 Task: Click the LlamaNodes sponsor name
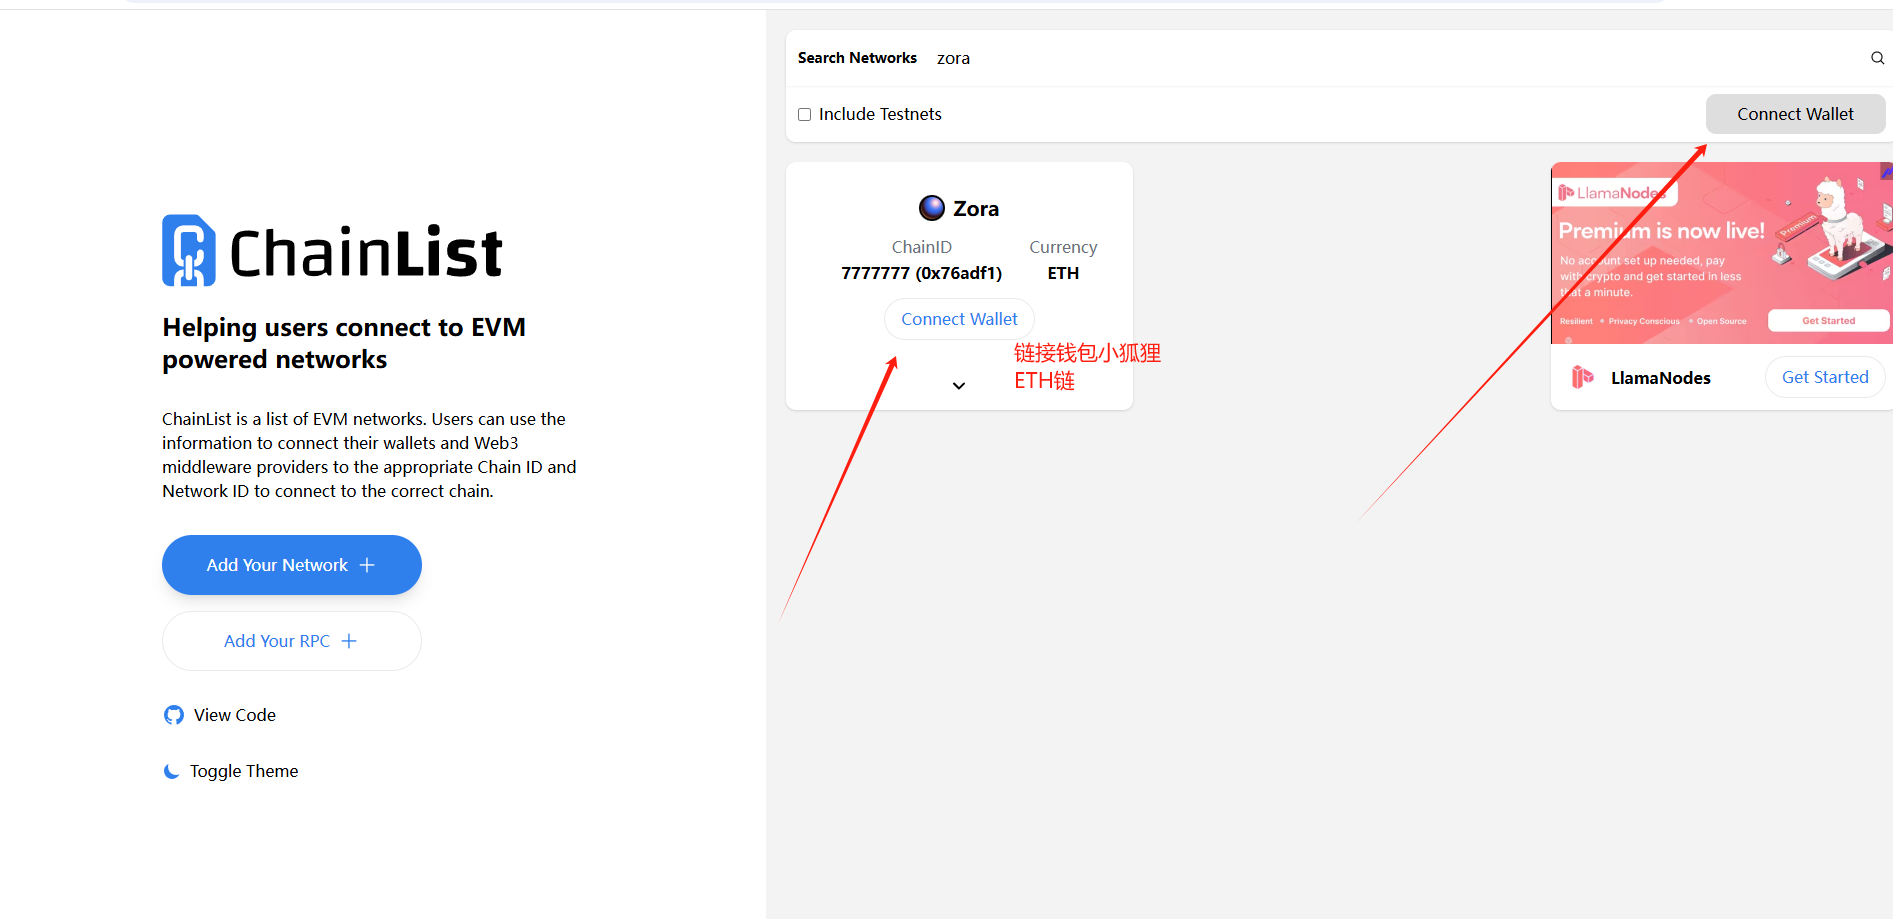tap(1661, 378)
